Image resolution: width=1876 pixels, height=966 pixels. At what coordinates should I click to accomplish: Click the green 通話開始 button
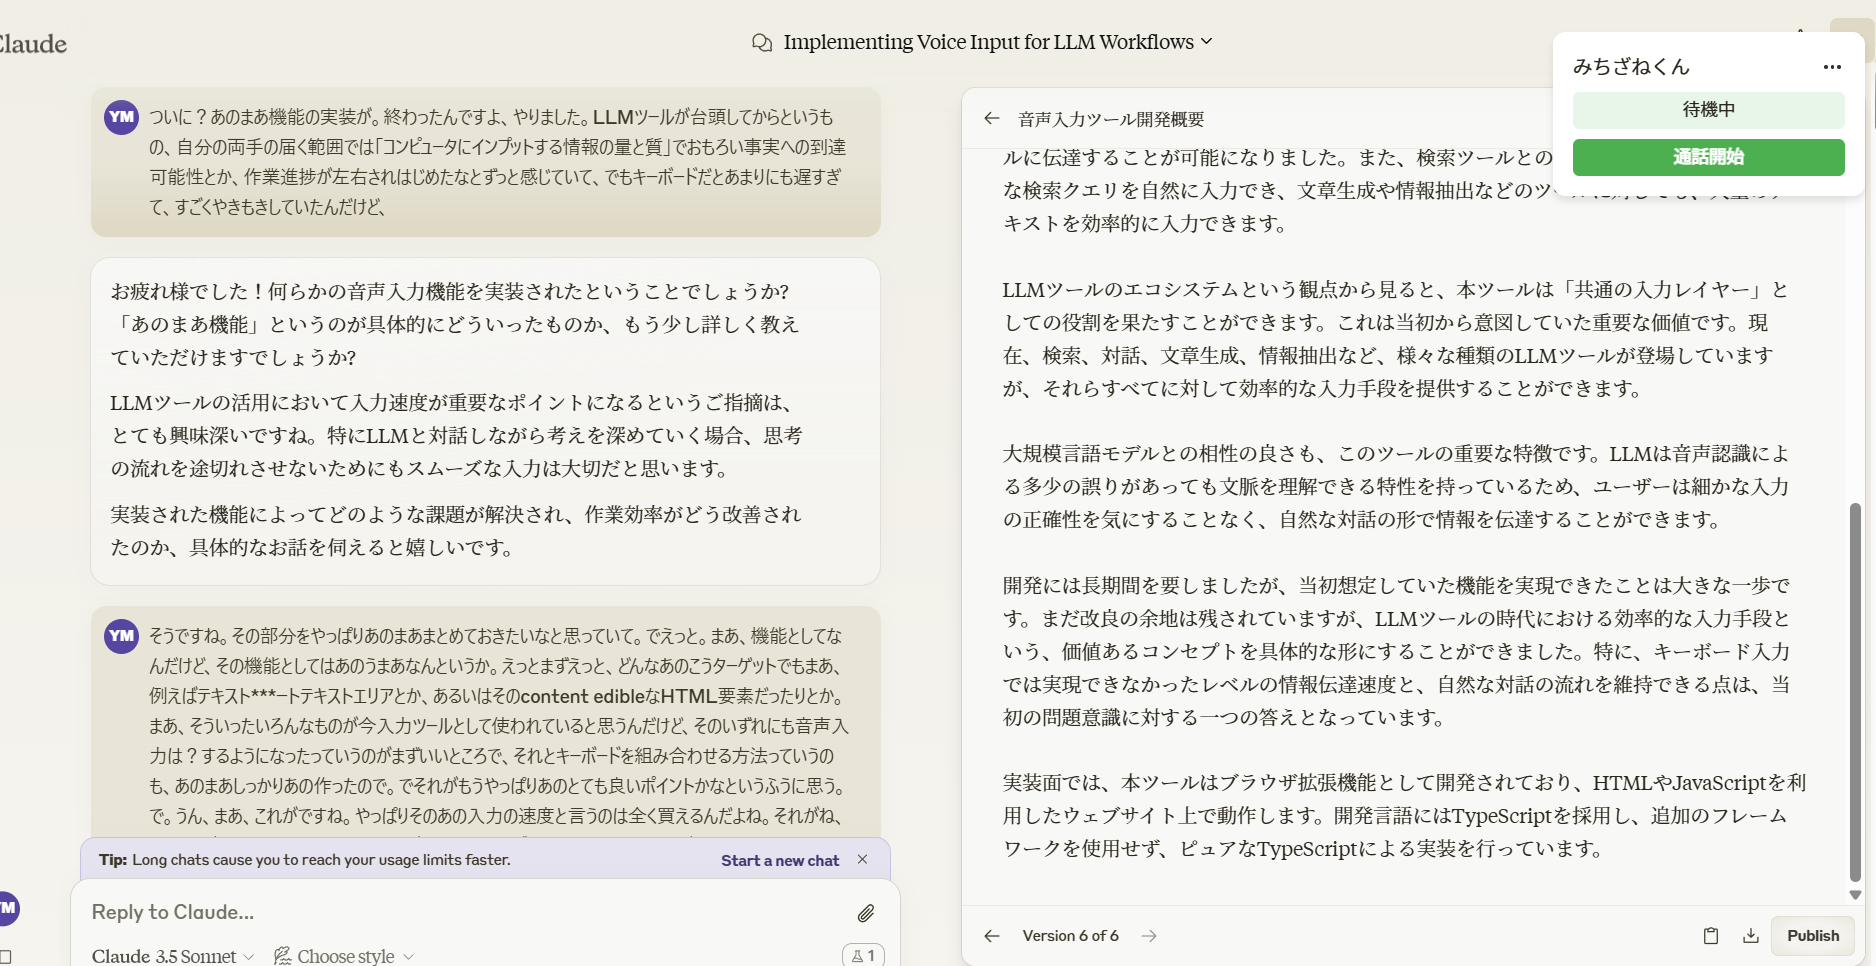tap(1708, 157)
